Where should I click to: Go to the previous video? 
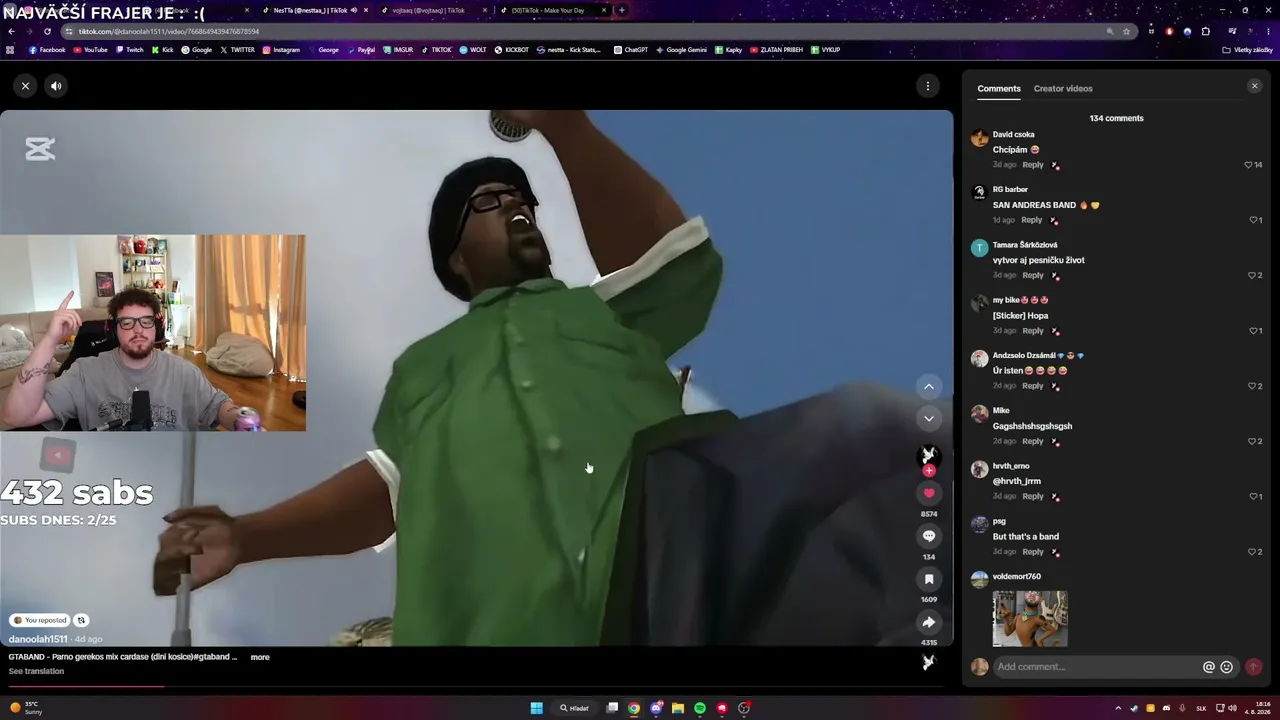pyautogui.click(x=929, y=387)
